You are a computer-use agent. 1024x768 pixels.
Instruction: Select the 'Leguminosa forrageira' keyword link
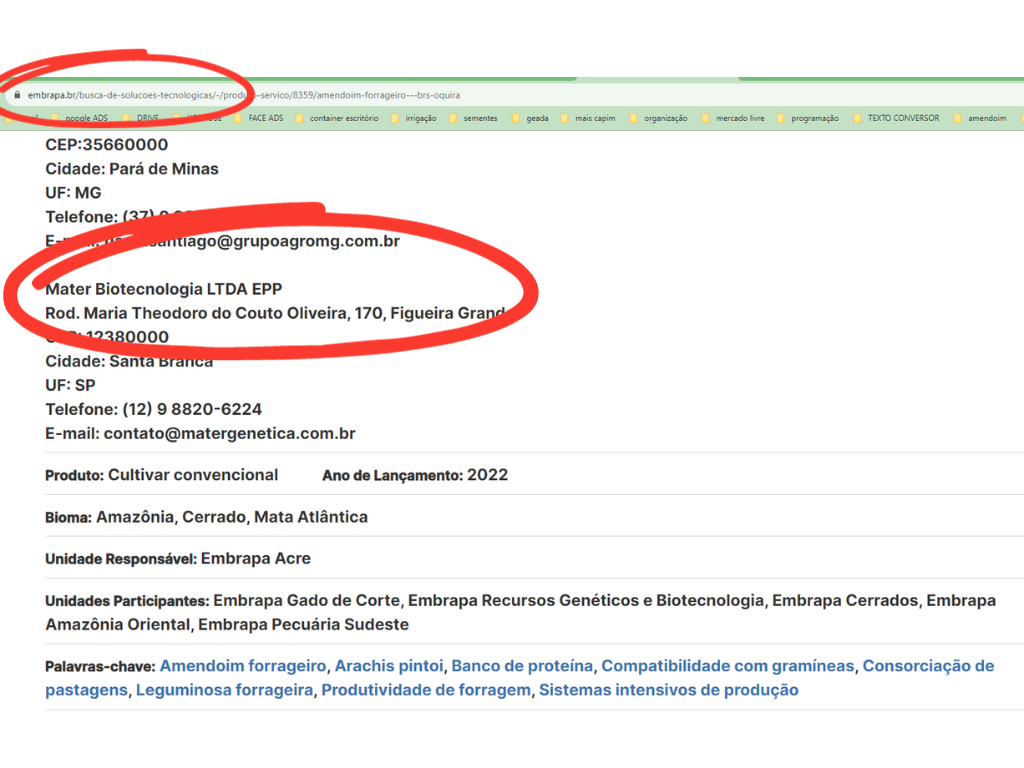click(224, 690)
